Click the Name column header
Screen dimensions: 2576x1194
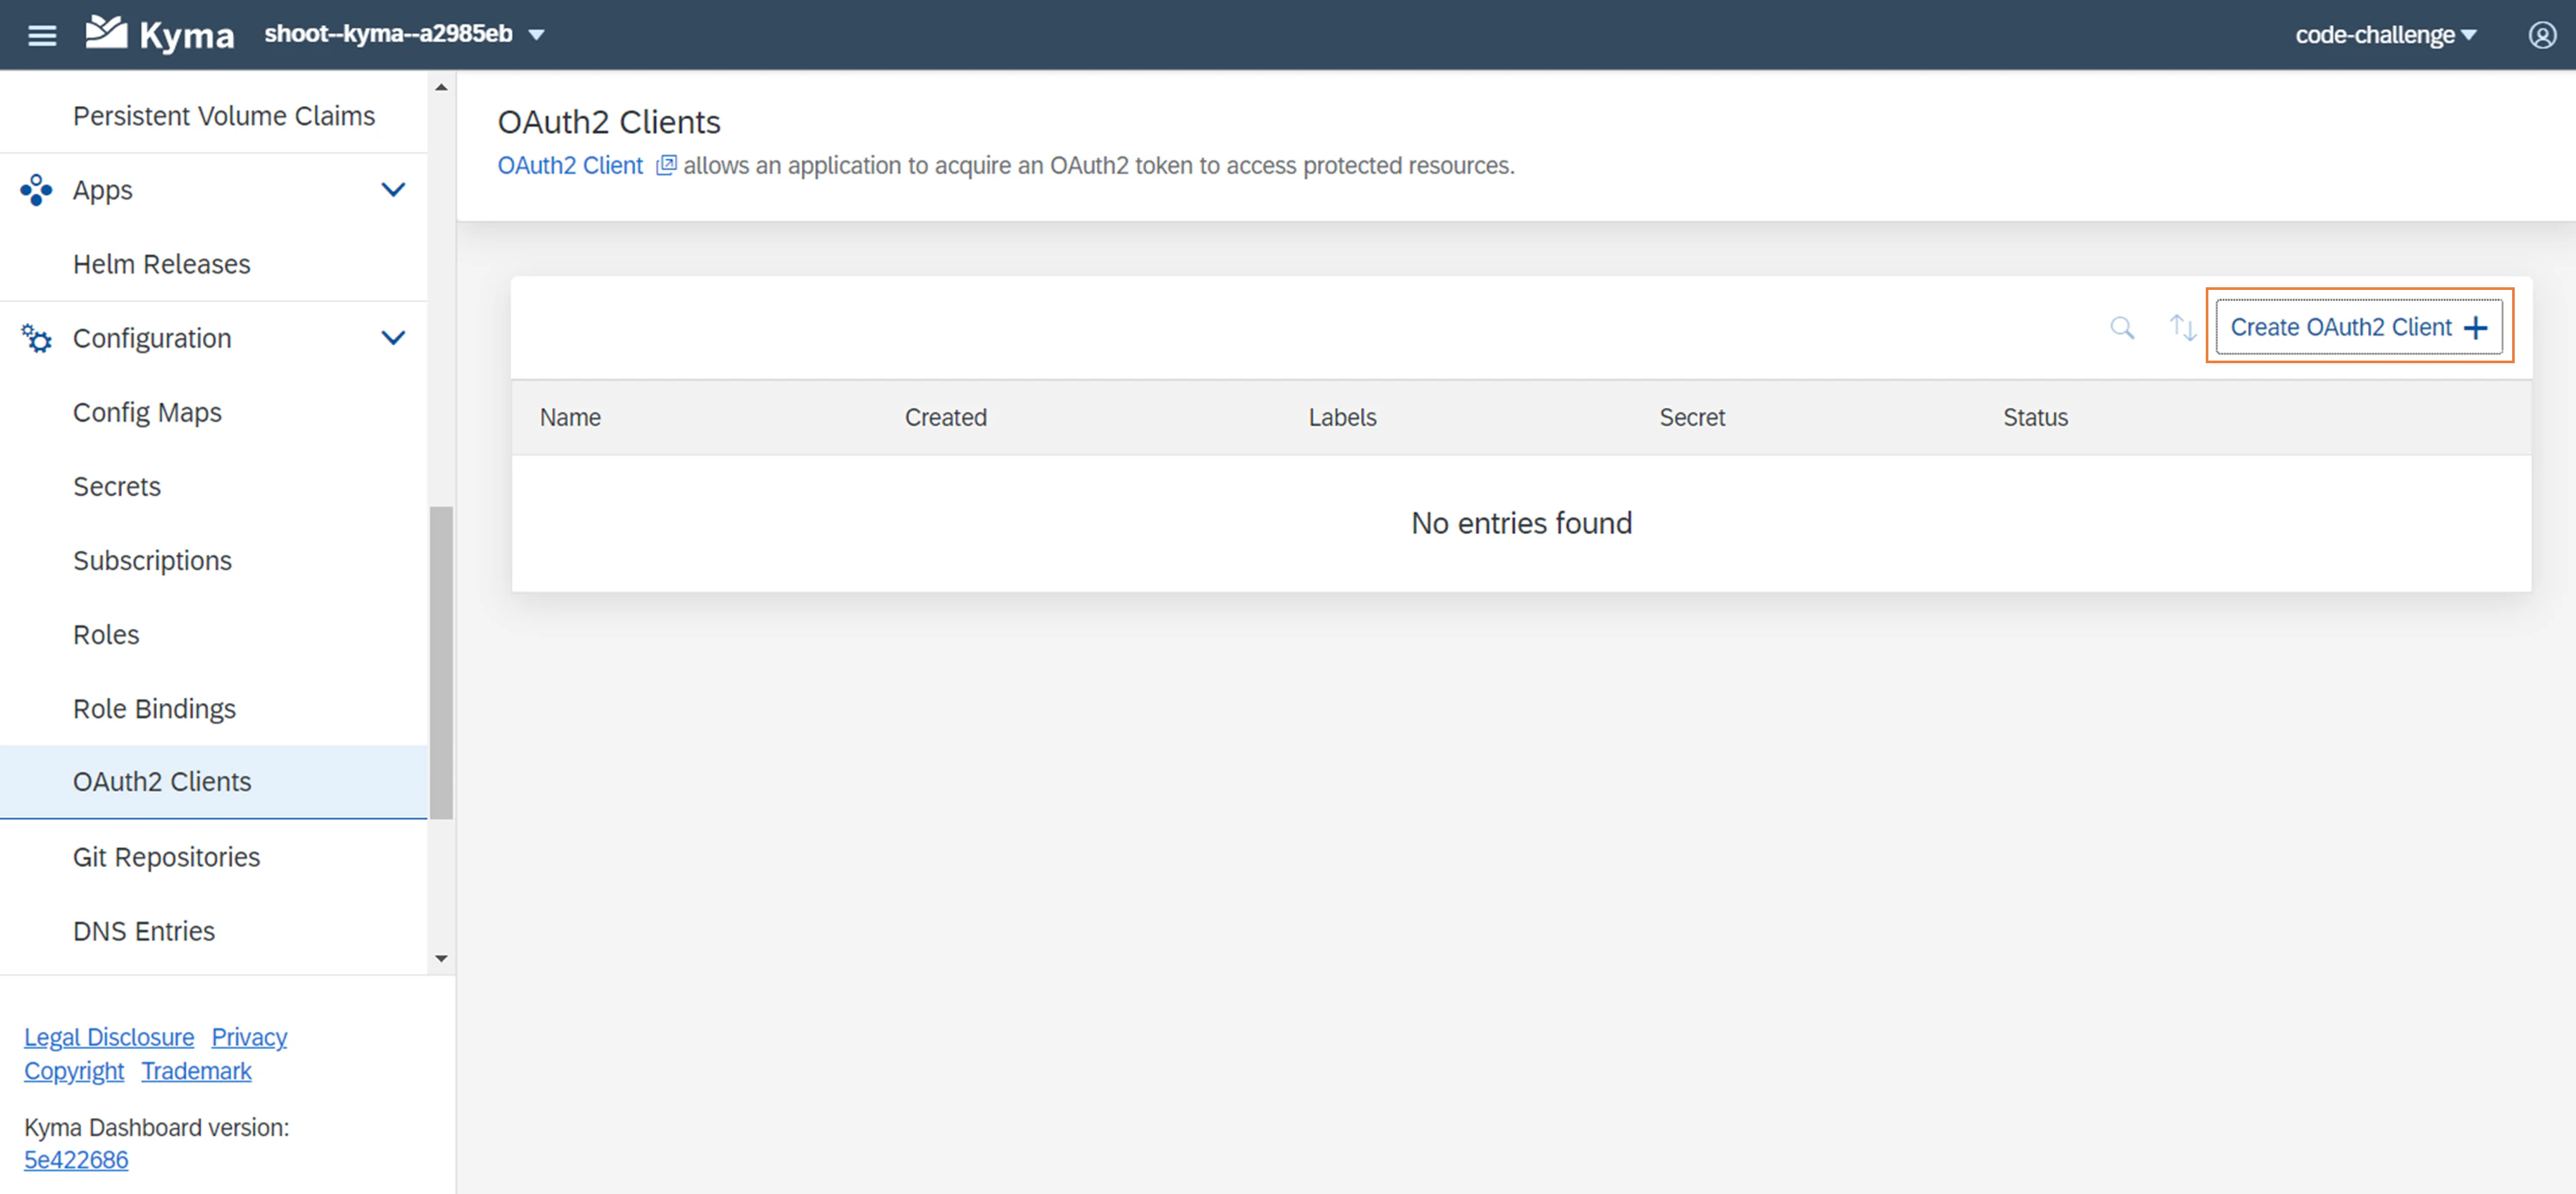click(570, 417)
